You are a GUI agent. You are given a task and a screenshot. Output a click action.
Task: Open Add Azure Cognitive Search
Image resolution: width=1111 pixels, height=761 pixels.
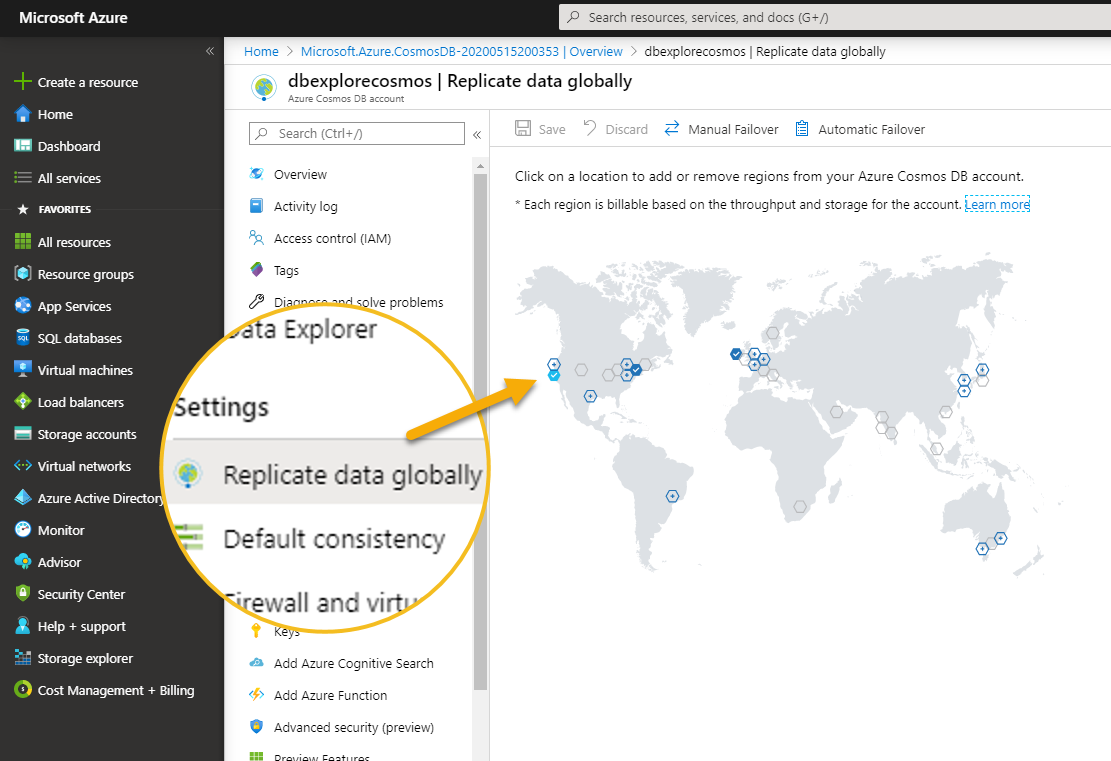point(354,663)
